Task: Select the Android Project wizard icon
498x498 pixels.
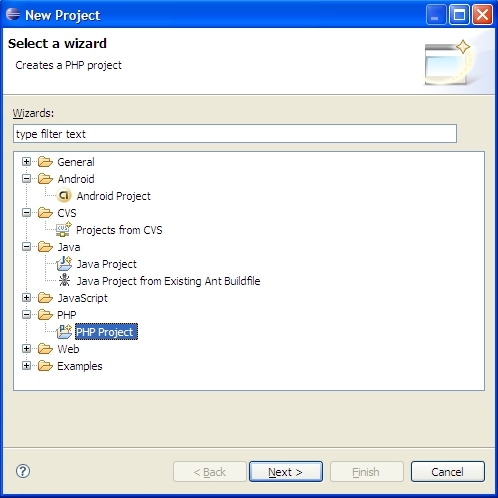Action: tap(63, 196)
